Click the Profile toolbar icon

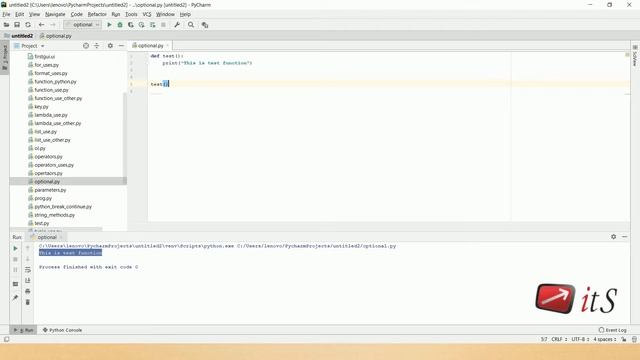pos(142,25)
